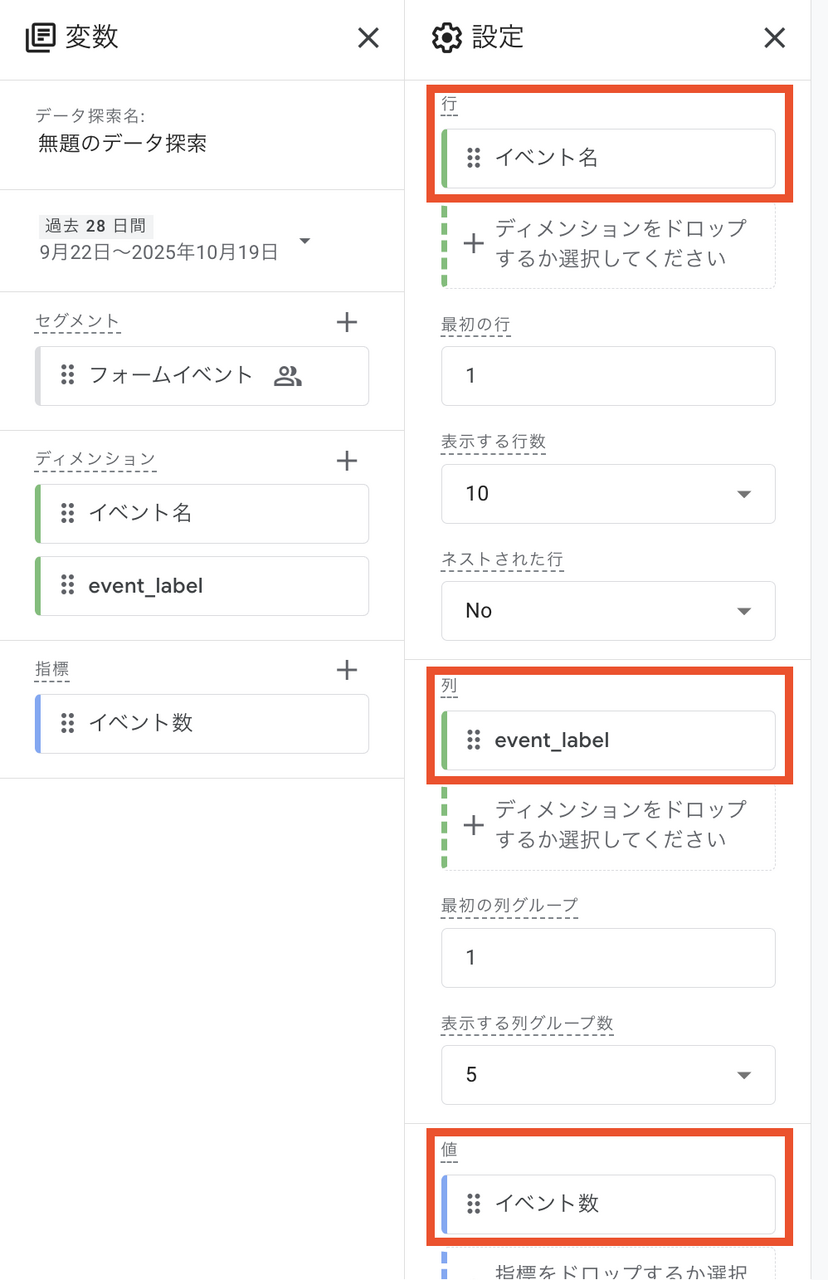Select the イベント数 chip in 値
The height and width of the screenshot is (1280, 828).
click(608, 1203)
